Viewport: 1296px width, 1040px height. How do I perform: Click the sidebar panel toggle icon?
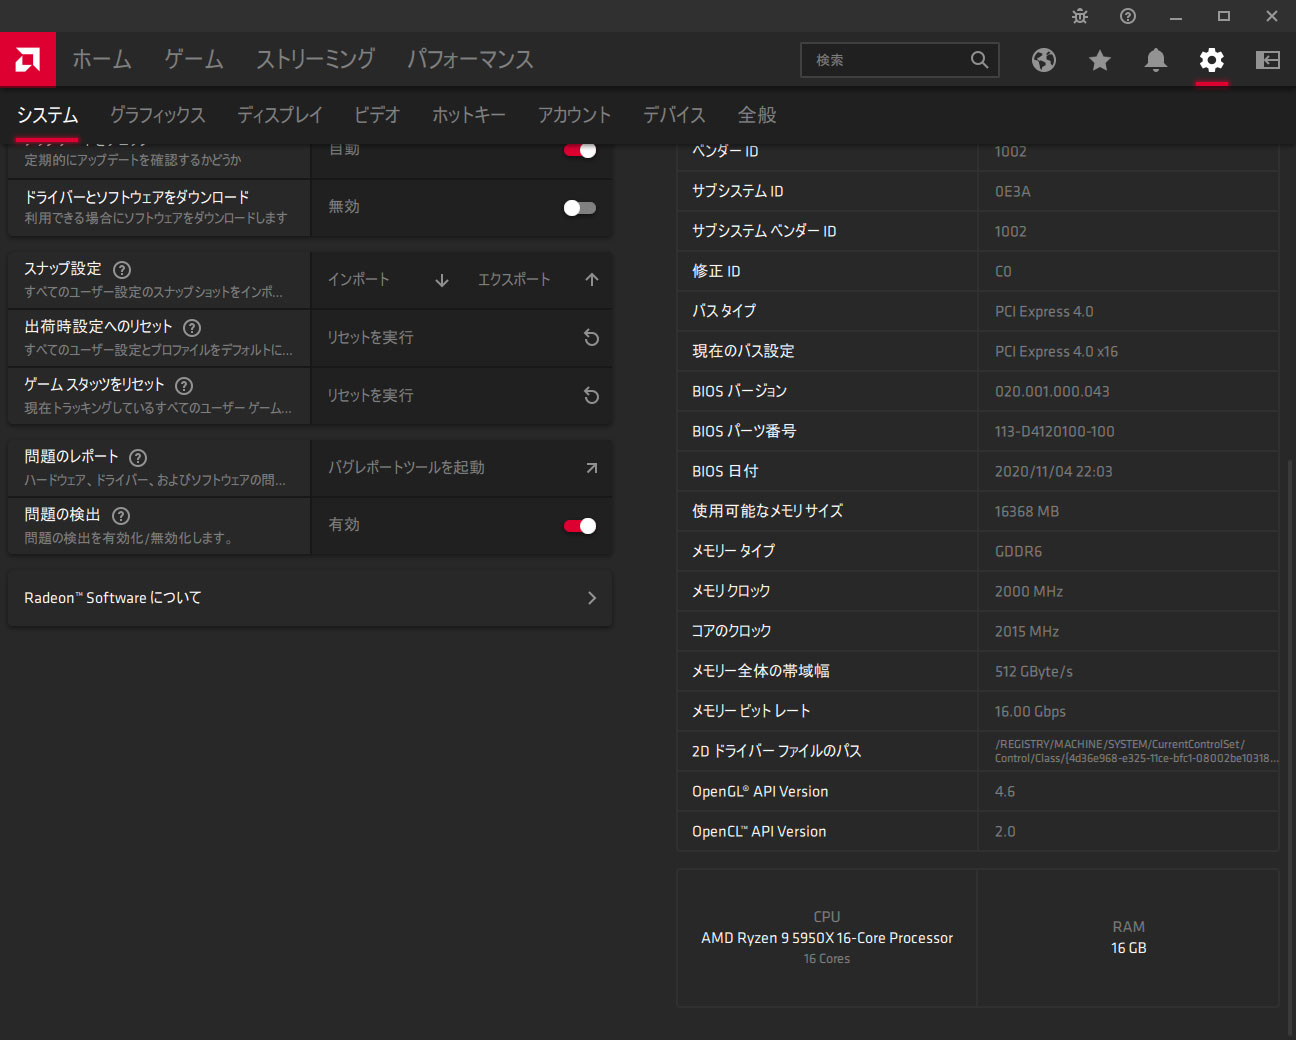[1268, 60]
